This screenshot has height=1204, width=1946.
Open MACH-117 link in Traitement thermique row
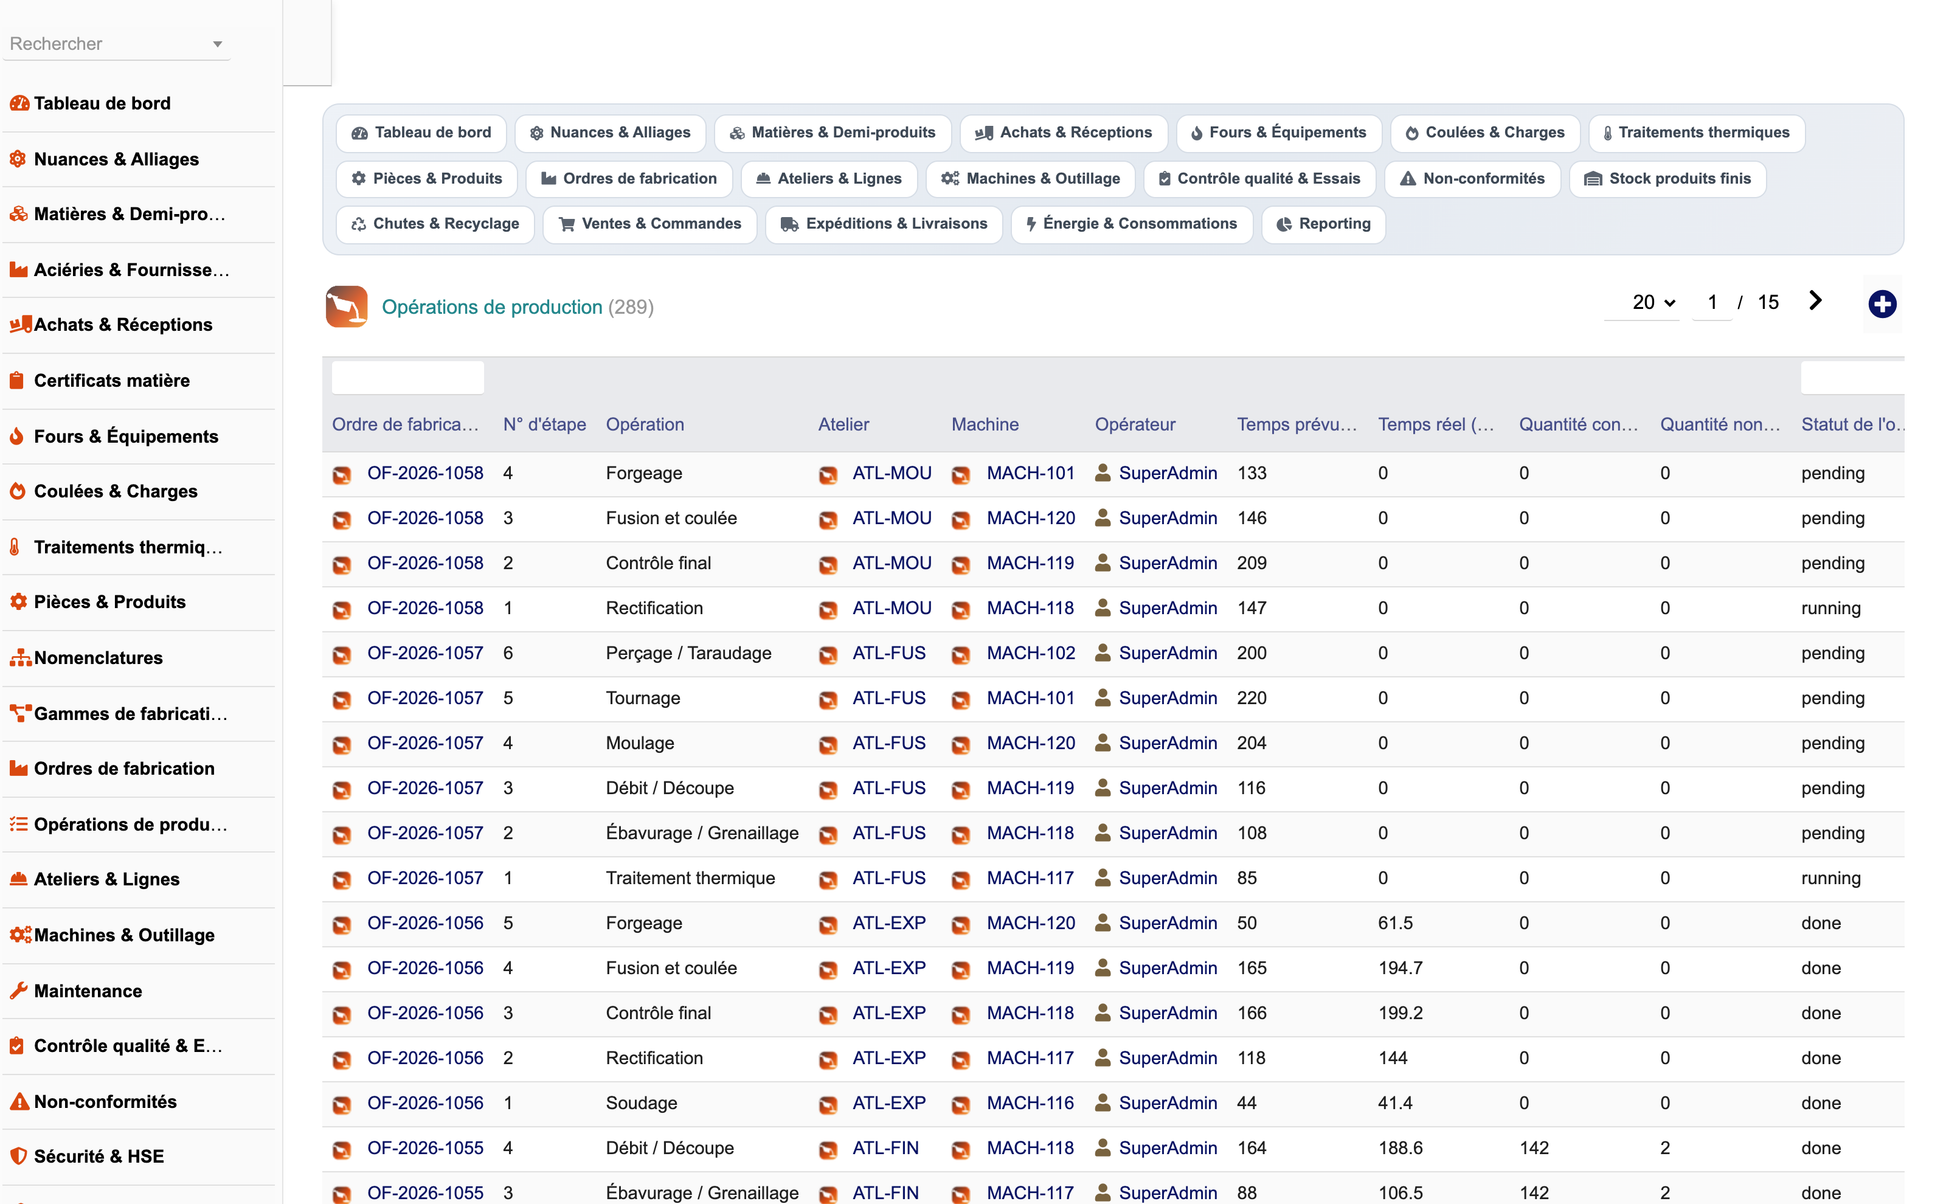click(x=1030, y=878)
